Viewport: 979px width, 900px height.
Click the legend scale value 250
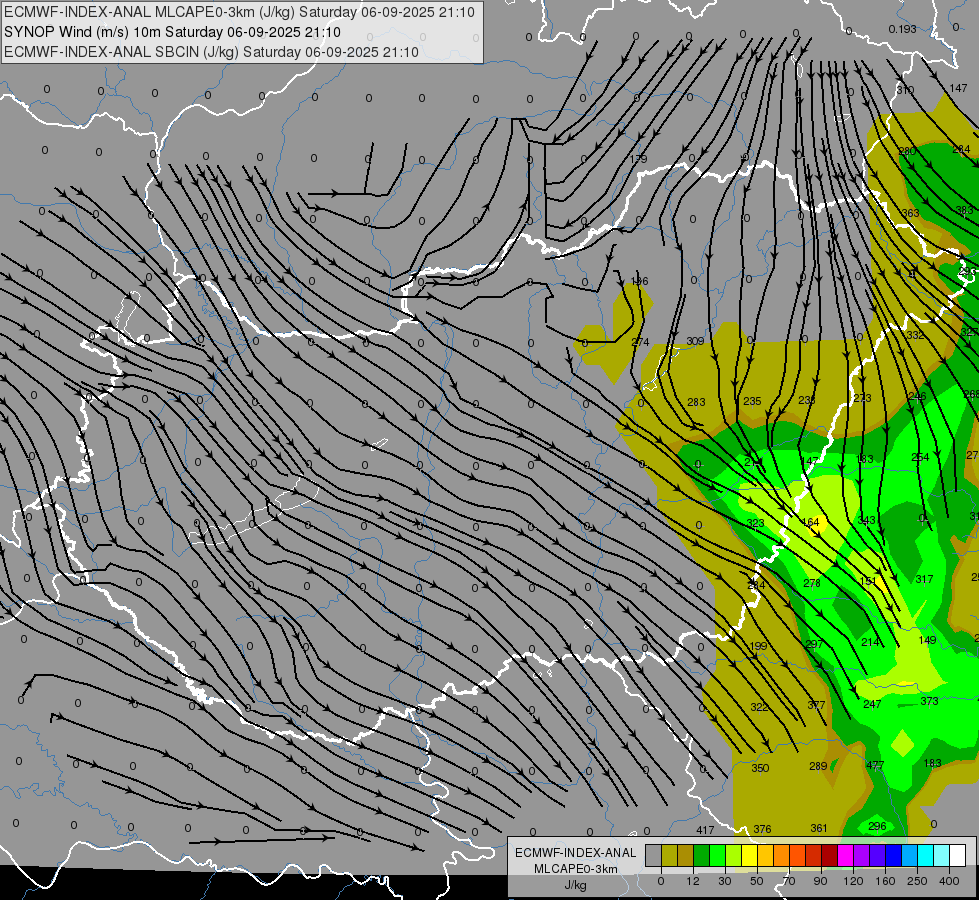click(x=917, y=881)
